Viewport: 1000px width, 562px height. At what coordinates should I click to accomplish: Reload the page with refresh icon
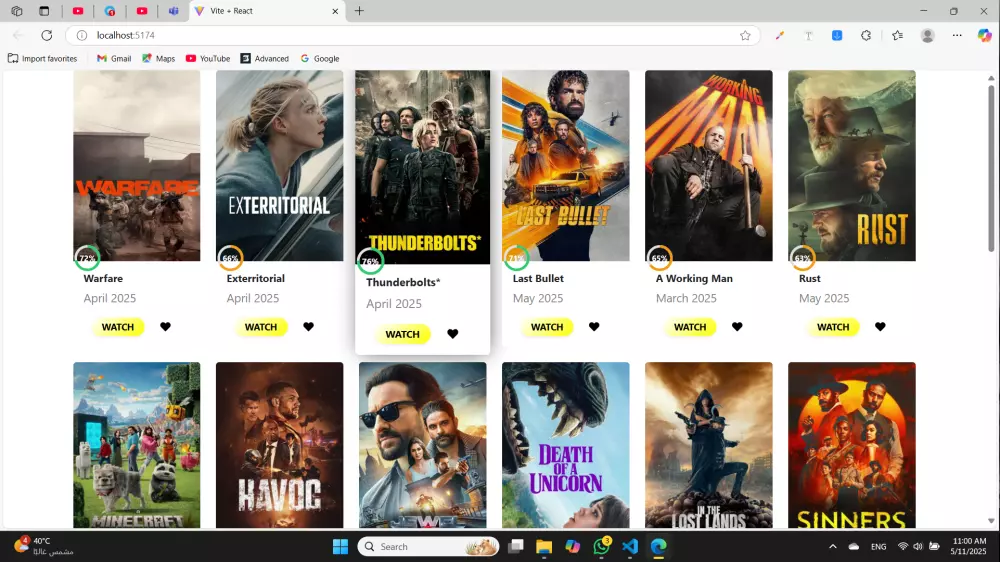click(x=47, y=35)
